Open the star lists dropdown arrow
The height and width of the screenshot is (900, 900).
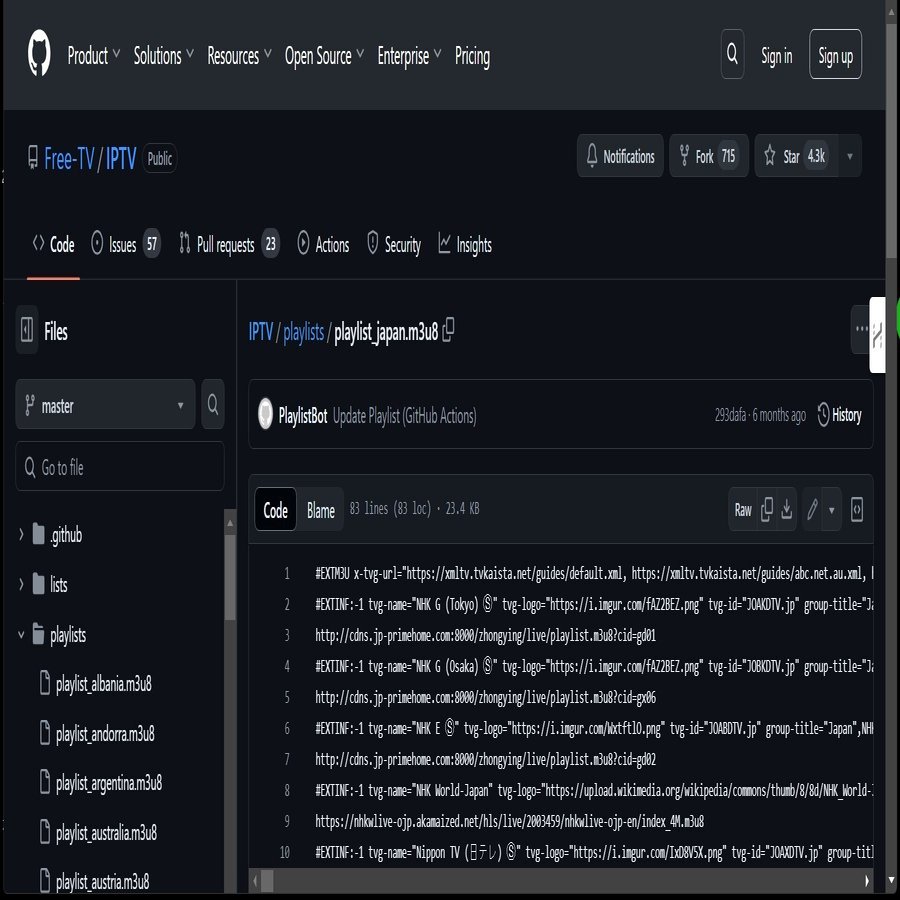point(850,156)
